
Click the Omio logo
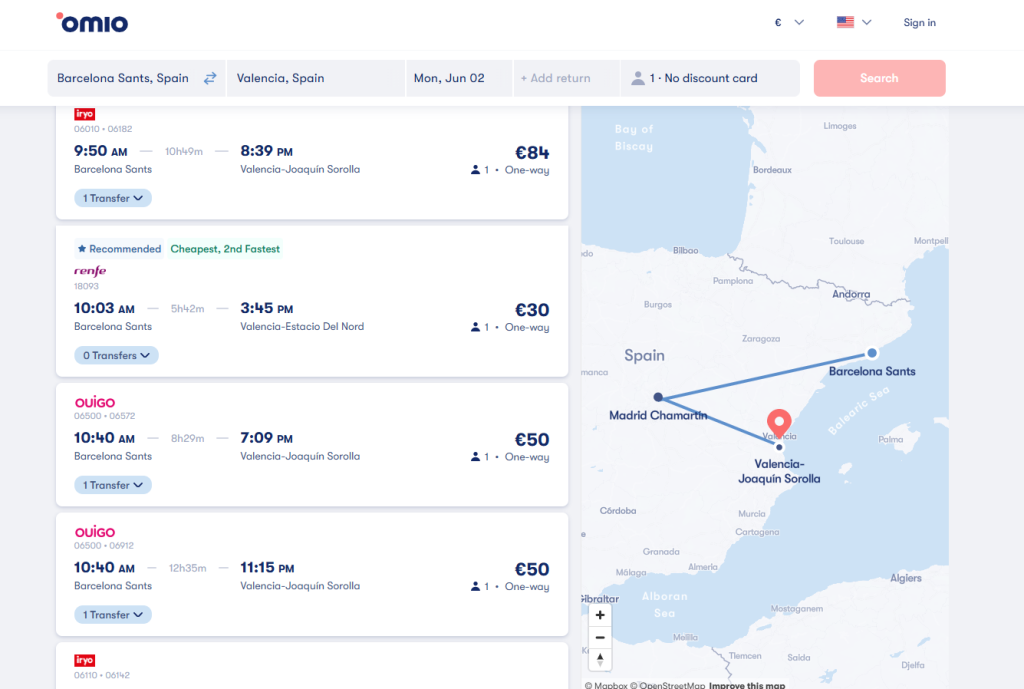92,22
